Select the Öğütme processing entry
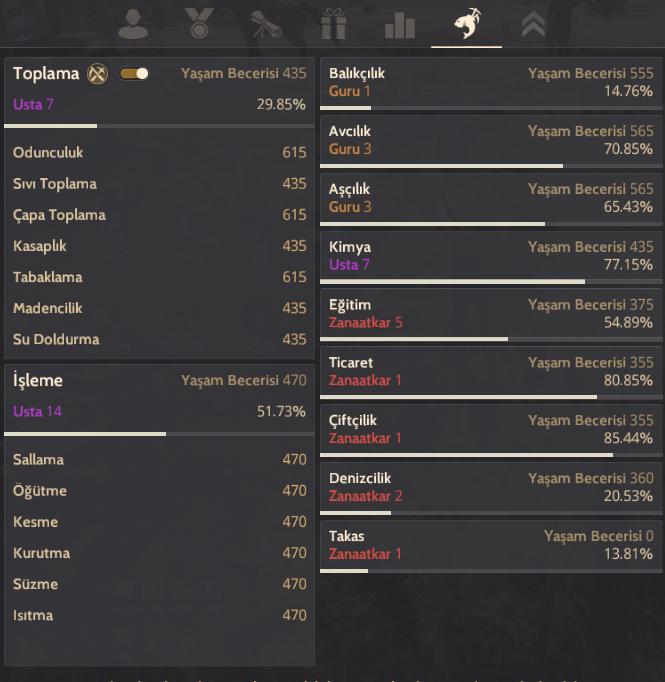Image resolution: width=665 pixels, height=682 pixels. pyautogui.click(x=159, y=491)
